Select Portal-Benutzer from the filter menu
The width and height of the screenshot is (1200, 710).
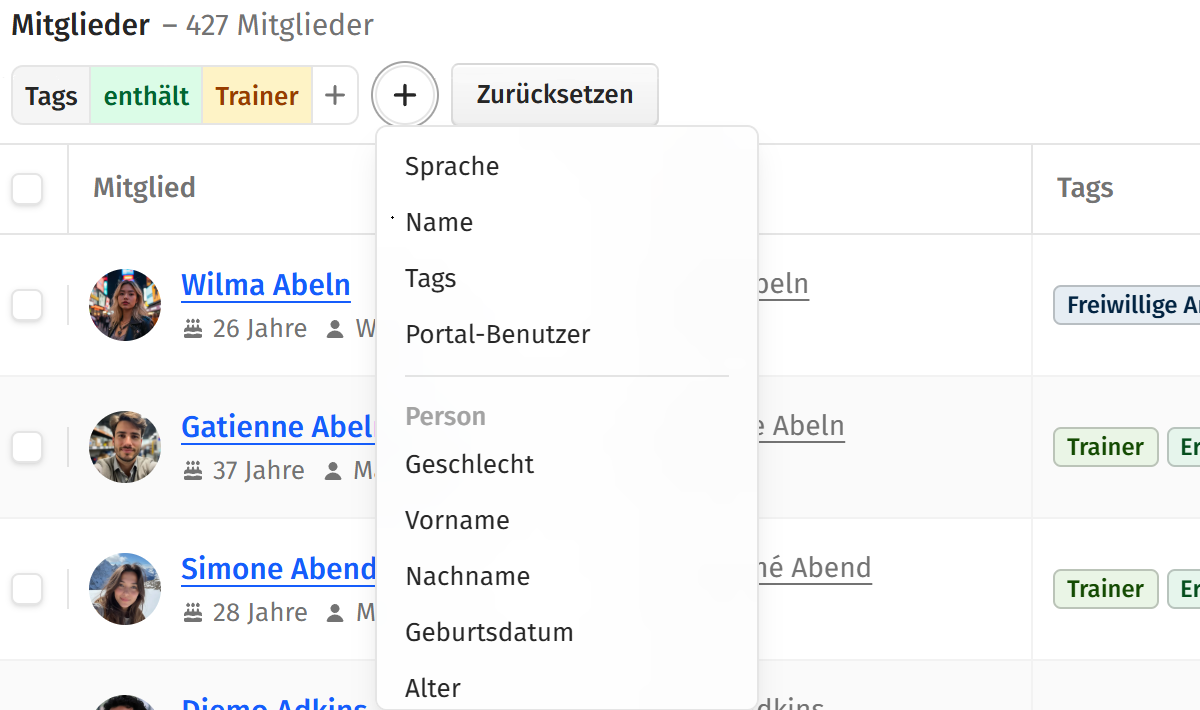[497, 334]
